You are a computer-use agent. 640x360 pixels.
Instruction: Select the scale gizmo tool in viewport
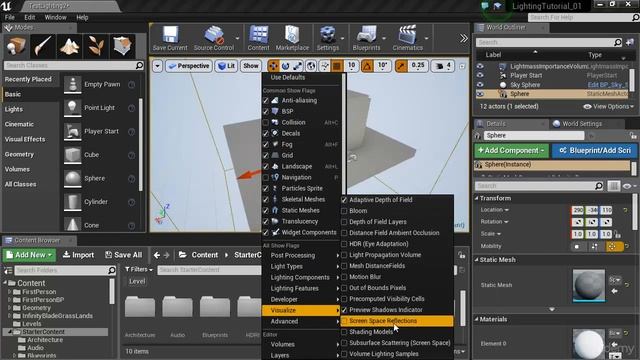pyautogui.click(x=298, y=66)
